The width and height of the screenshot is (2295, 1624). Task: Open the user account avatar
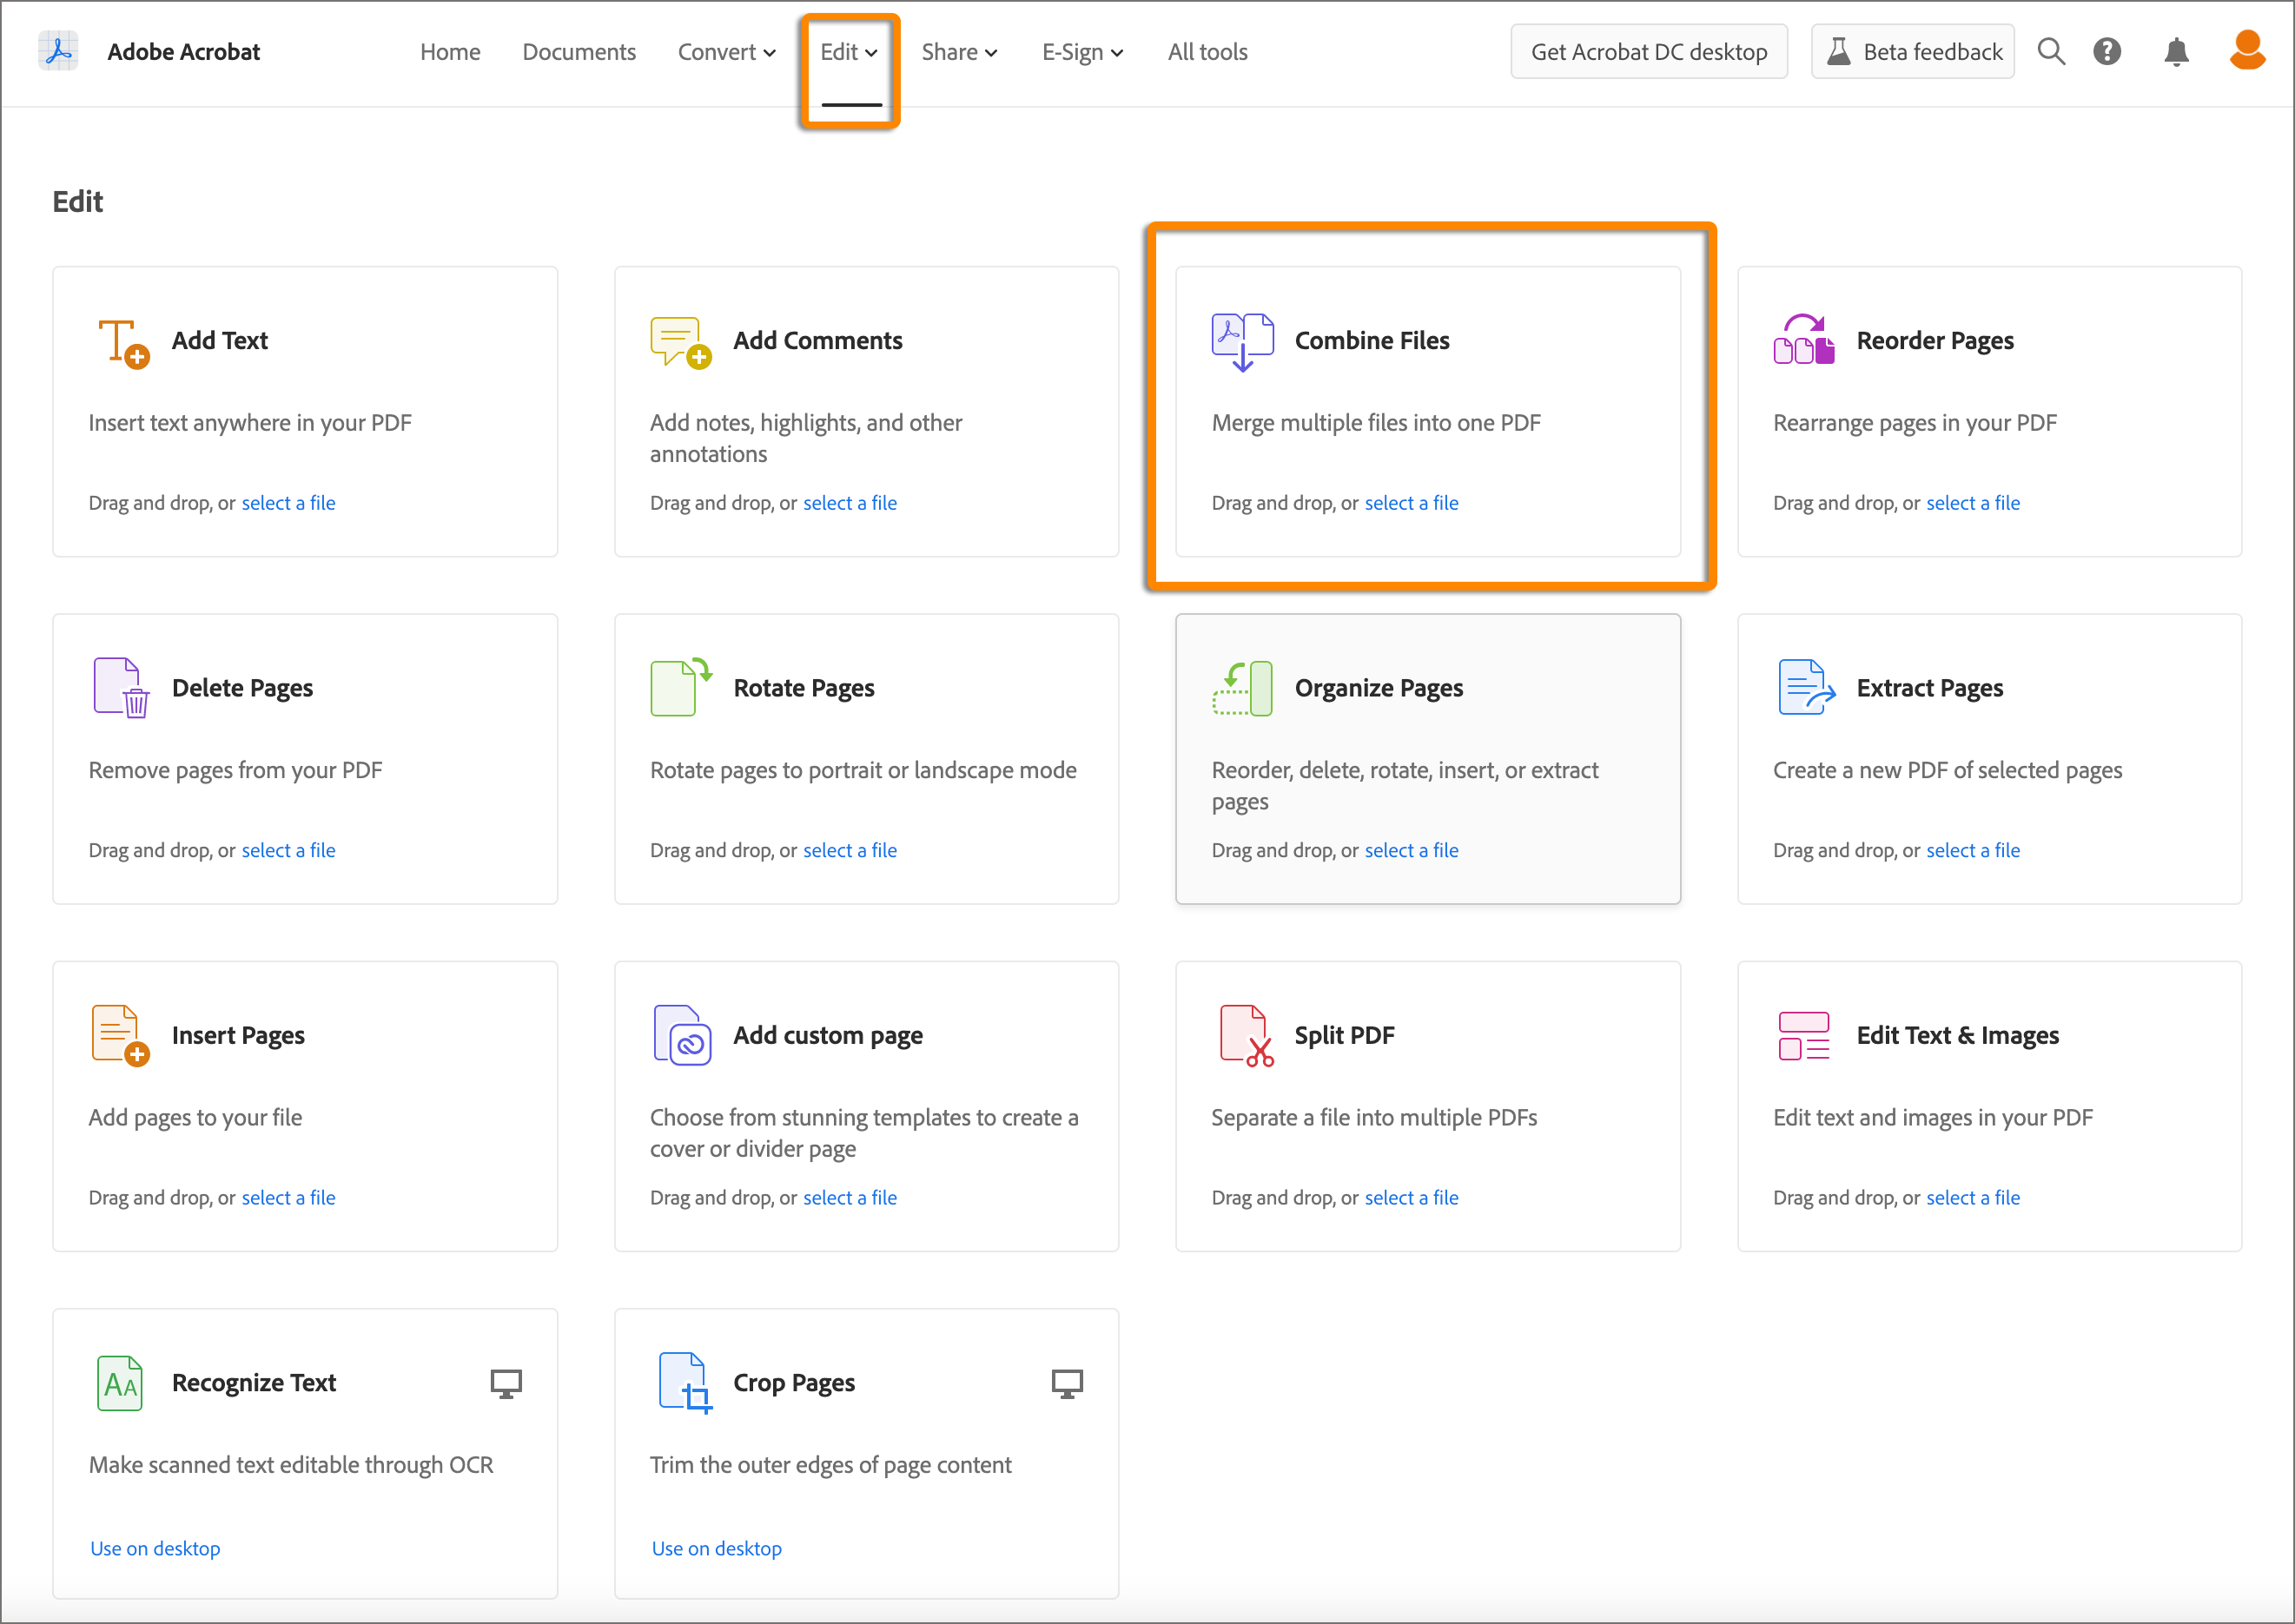coord(2247,51)
